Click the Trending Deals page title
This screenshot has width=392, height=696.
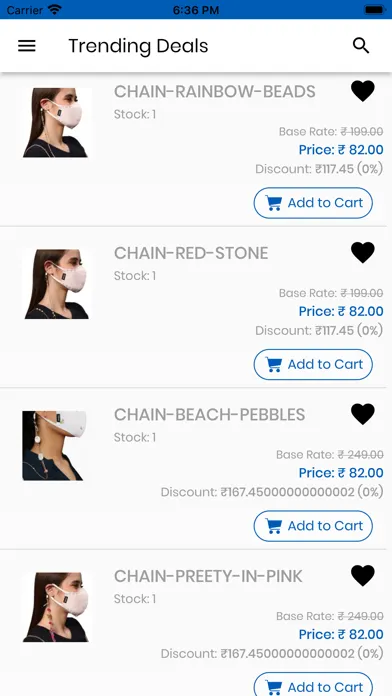click(x=138, y=46)
